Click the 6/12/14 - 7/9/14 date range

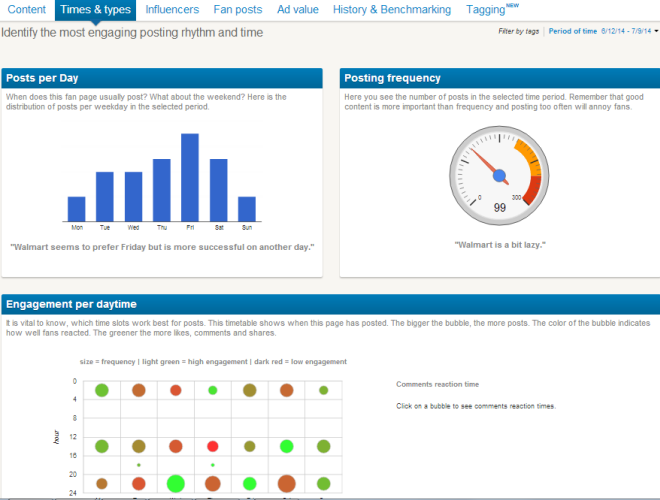pos(624,32)
